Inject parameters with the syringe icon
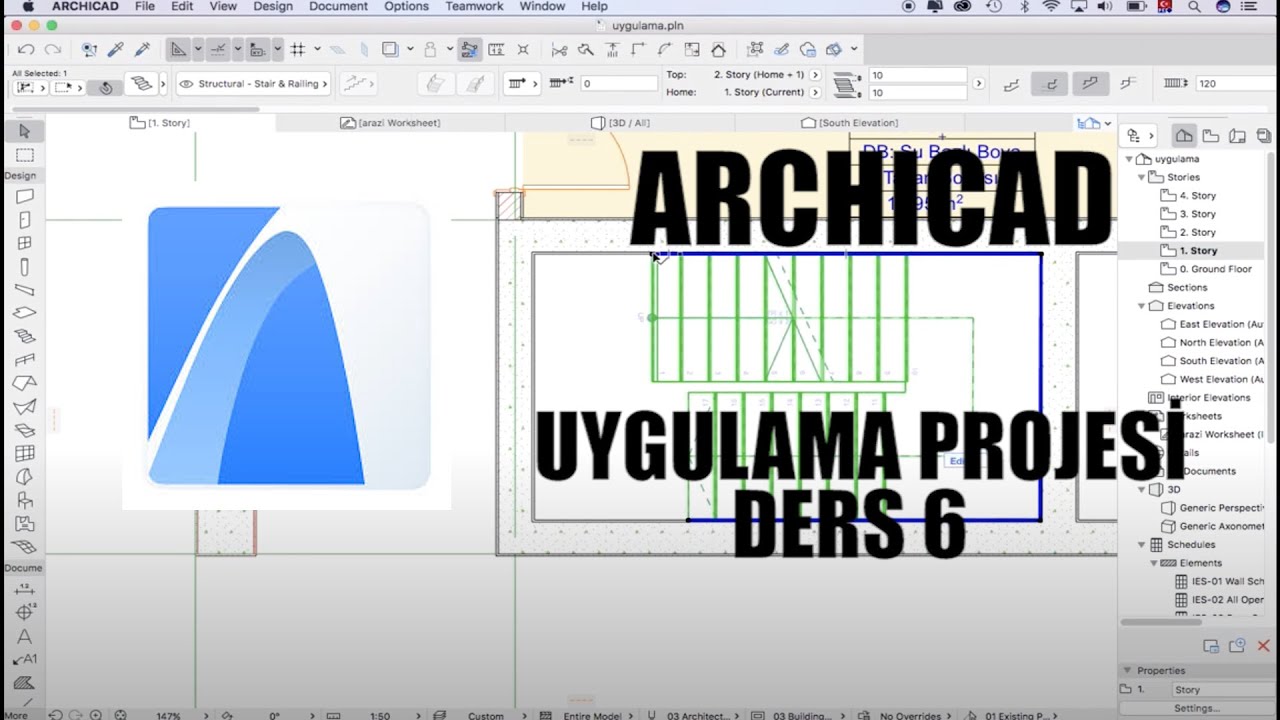The height and width of the screenshot is (720, 1280). point(142,49)
